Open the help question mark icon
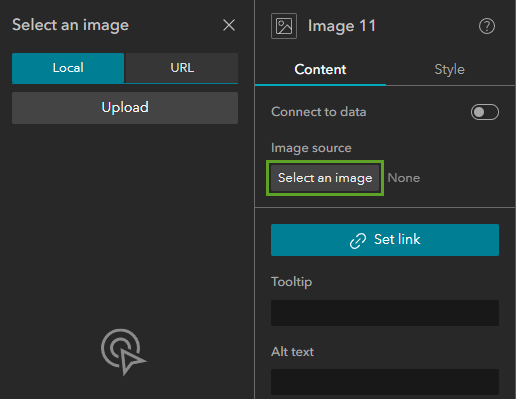Image resolution: width=516 pixels, height=399 pixels. [x=487, y=26]
